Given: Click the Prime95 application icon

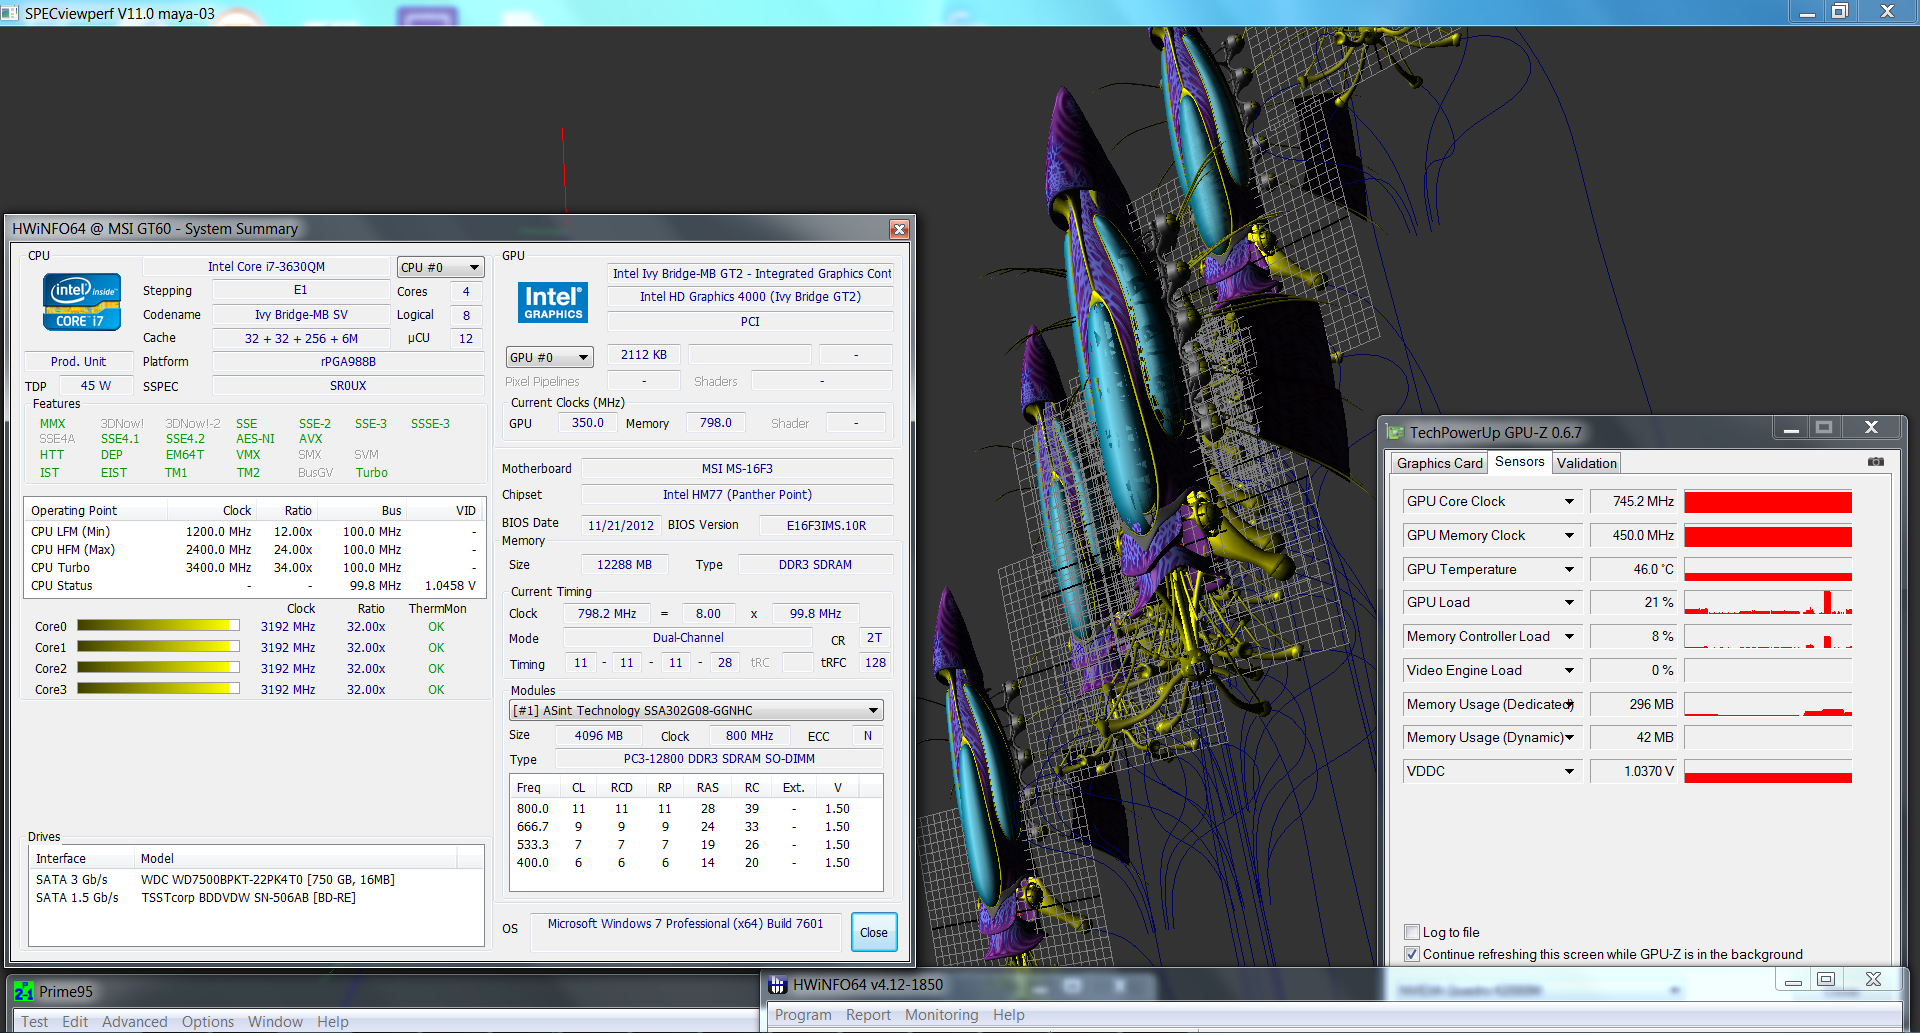Looking at the screenshot, I should [x=23, y=992].
